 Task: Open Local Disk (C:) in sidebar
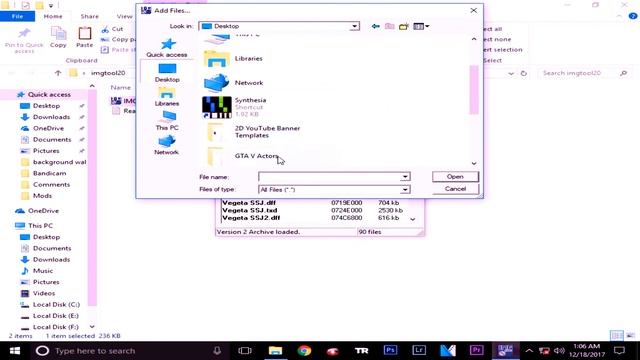[x=56, y=304]
